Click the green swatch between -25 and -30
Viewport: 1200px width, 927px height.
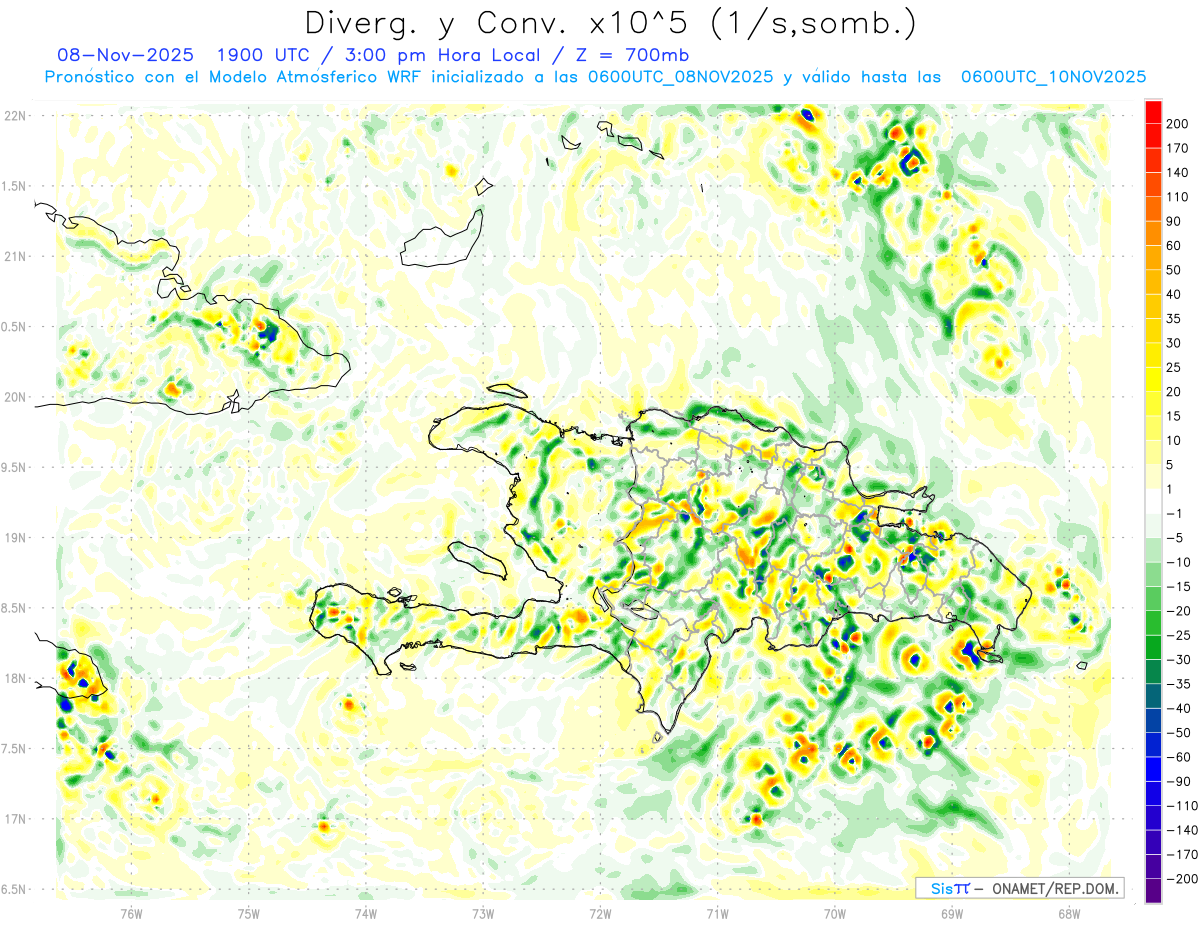(x=1153, y=648)
